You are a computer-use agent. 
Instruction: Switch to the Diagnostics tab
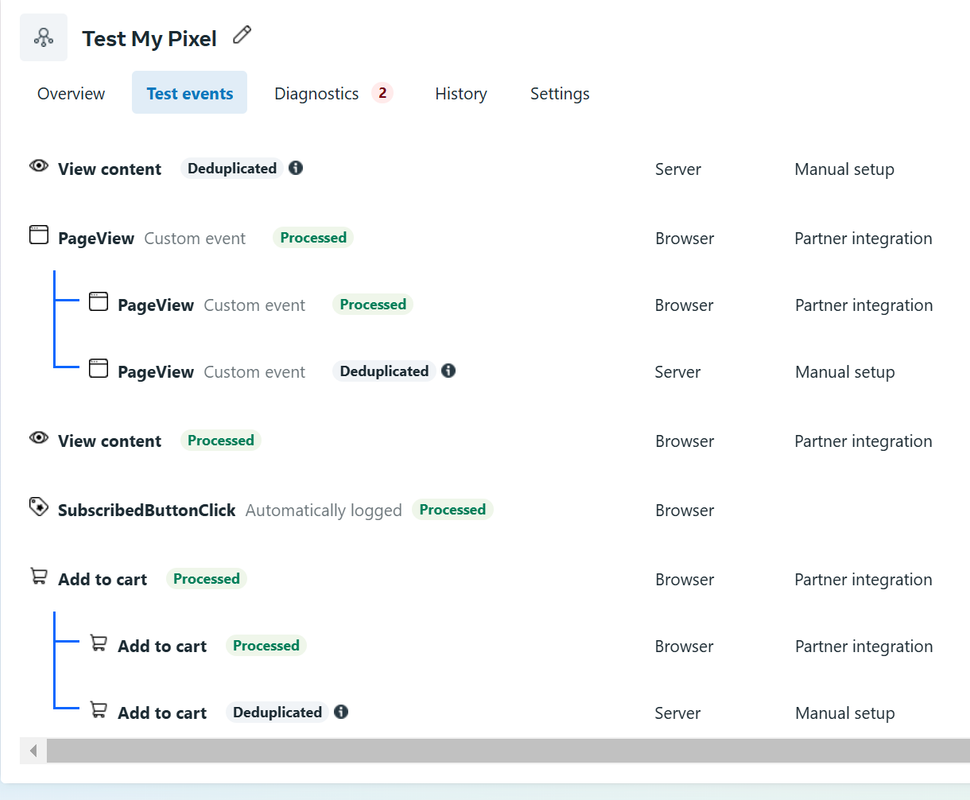316,93
